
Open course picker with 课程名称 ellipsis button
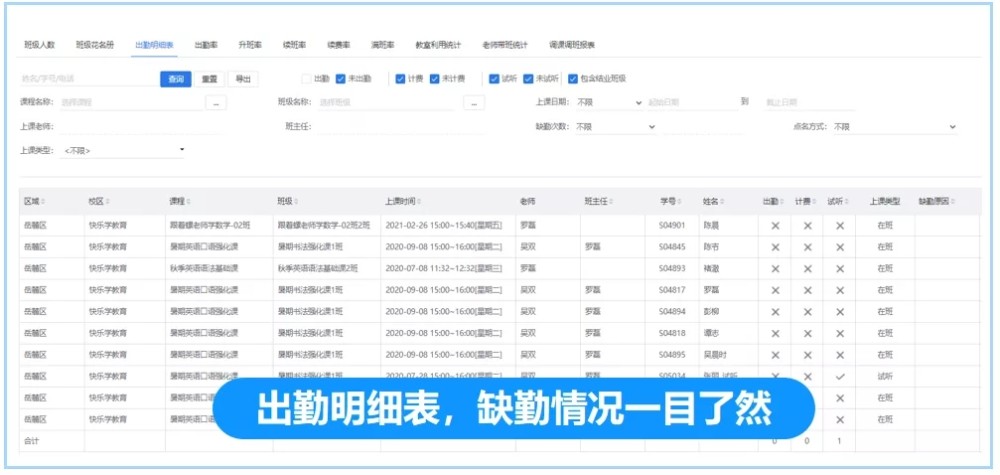[216, 103]
